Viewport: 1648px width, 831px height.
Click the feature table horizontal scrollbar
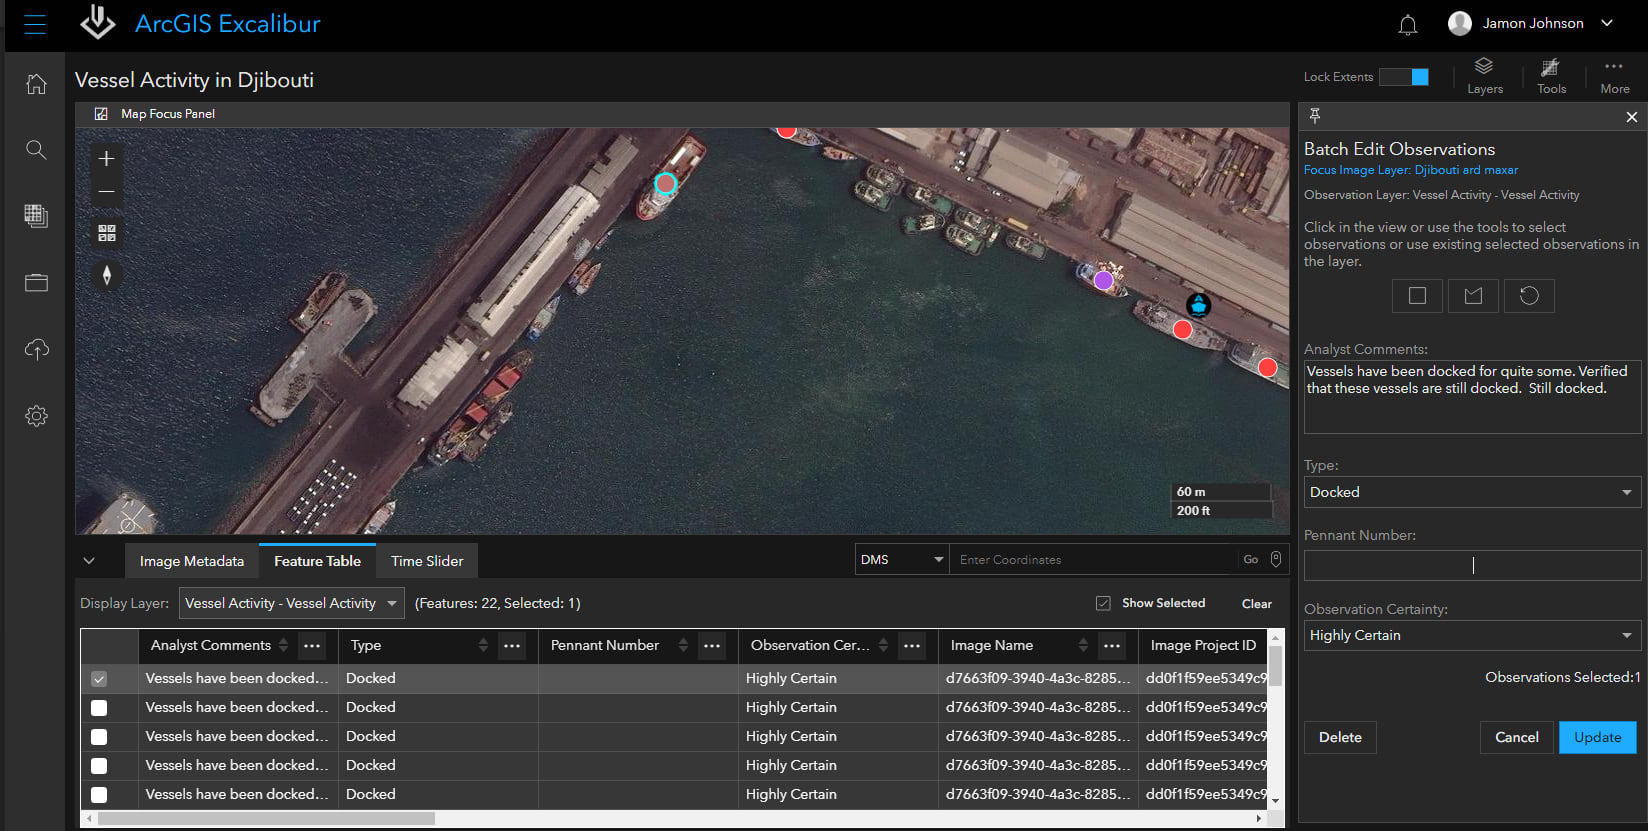click(267, 818)
